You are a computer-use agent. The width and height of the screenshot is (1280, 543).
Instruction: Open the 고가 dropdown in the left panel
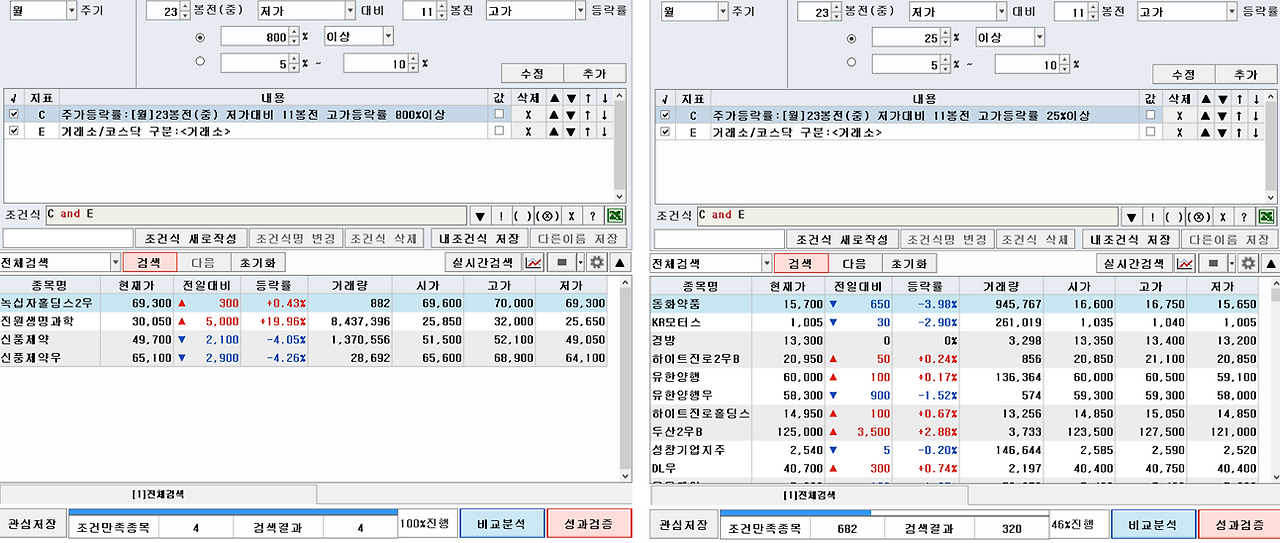tap(579, 11)
